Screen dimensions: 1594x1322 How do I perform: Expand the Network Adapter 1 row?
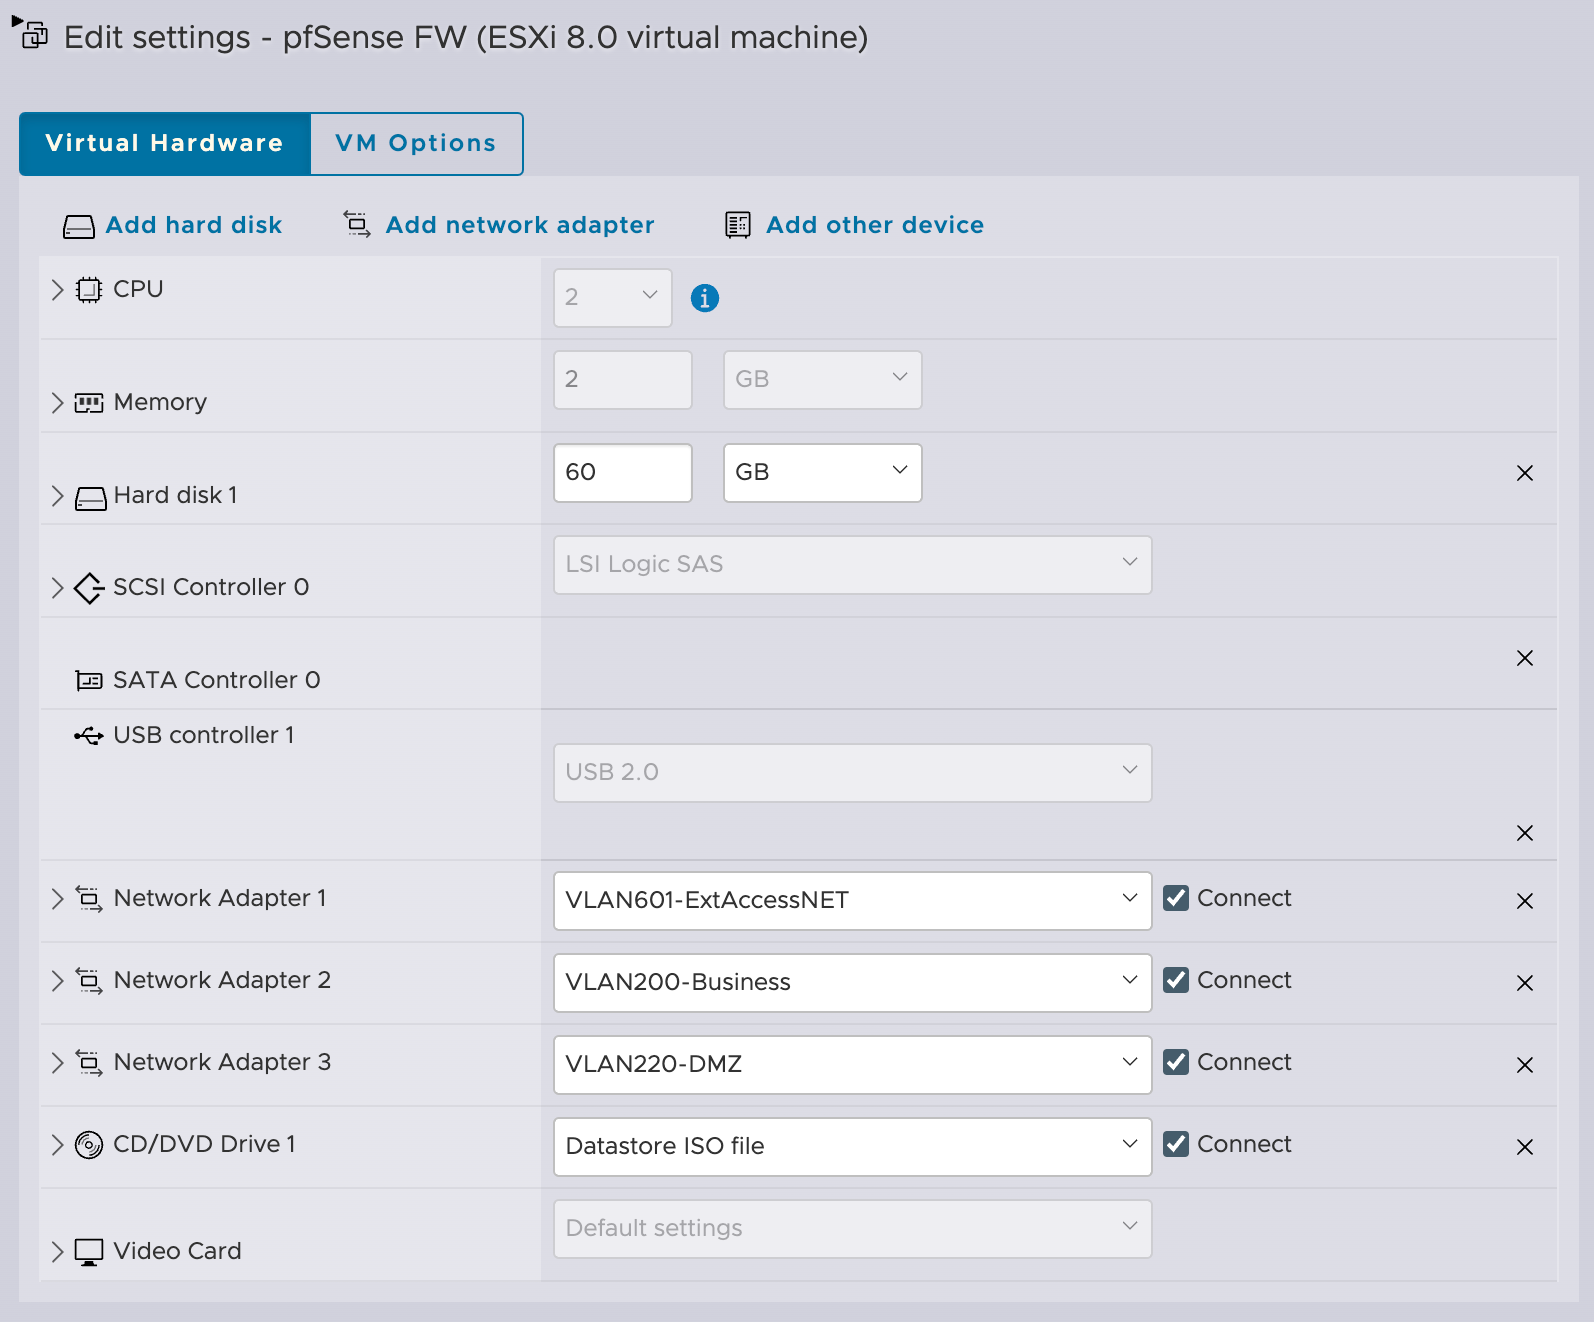(57, 899)
